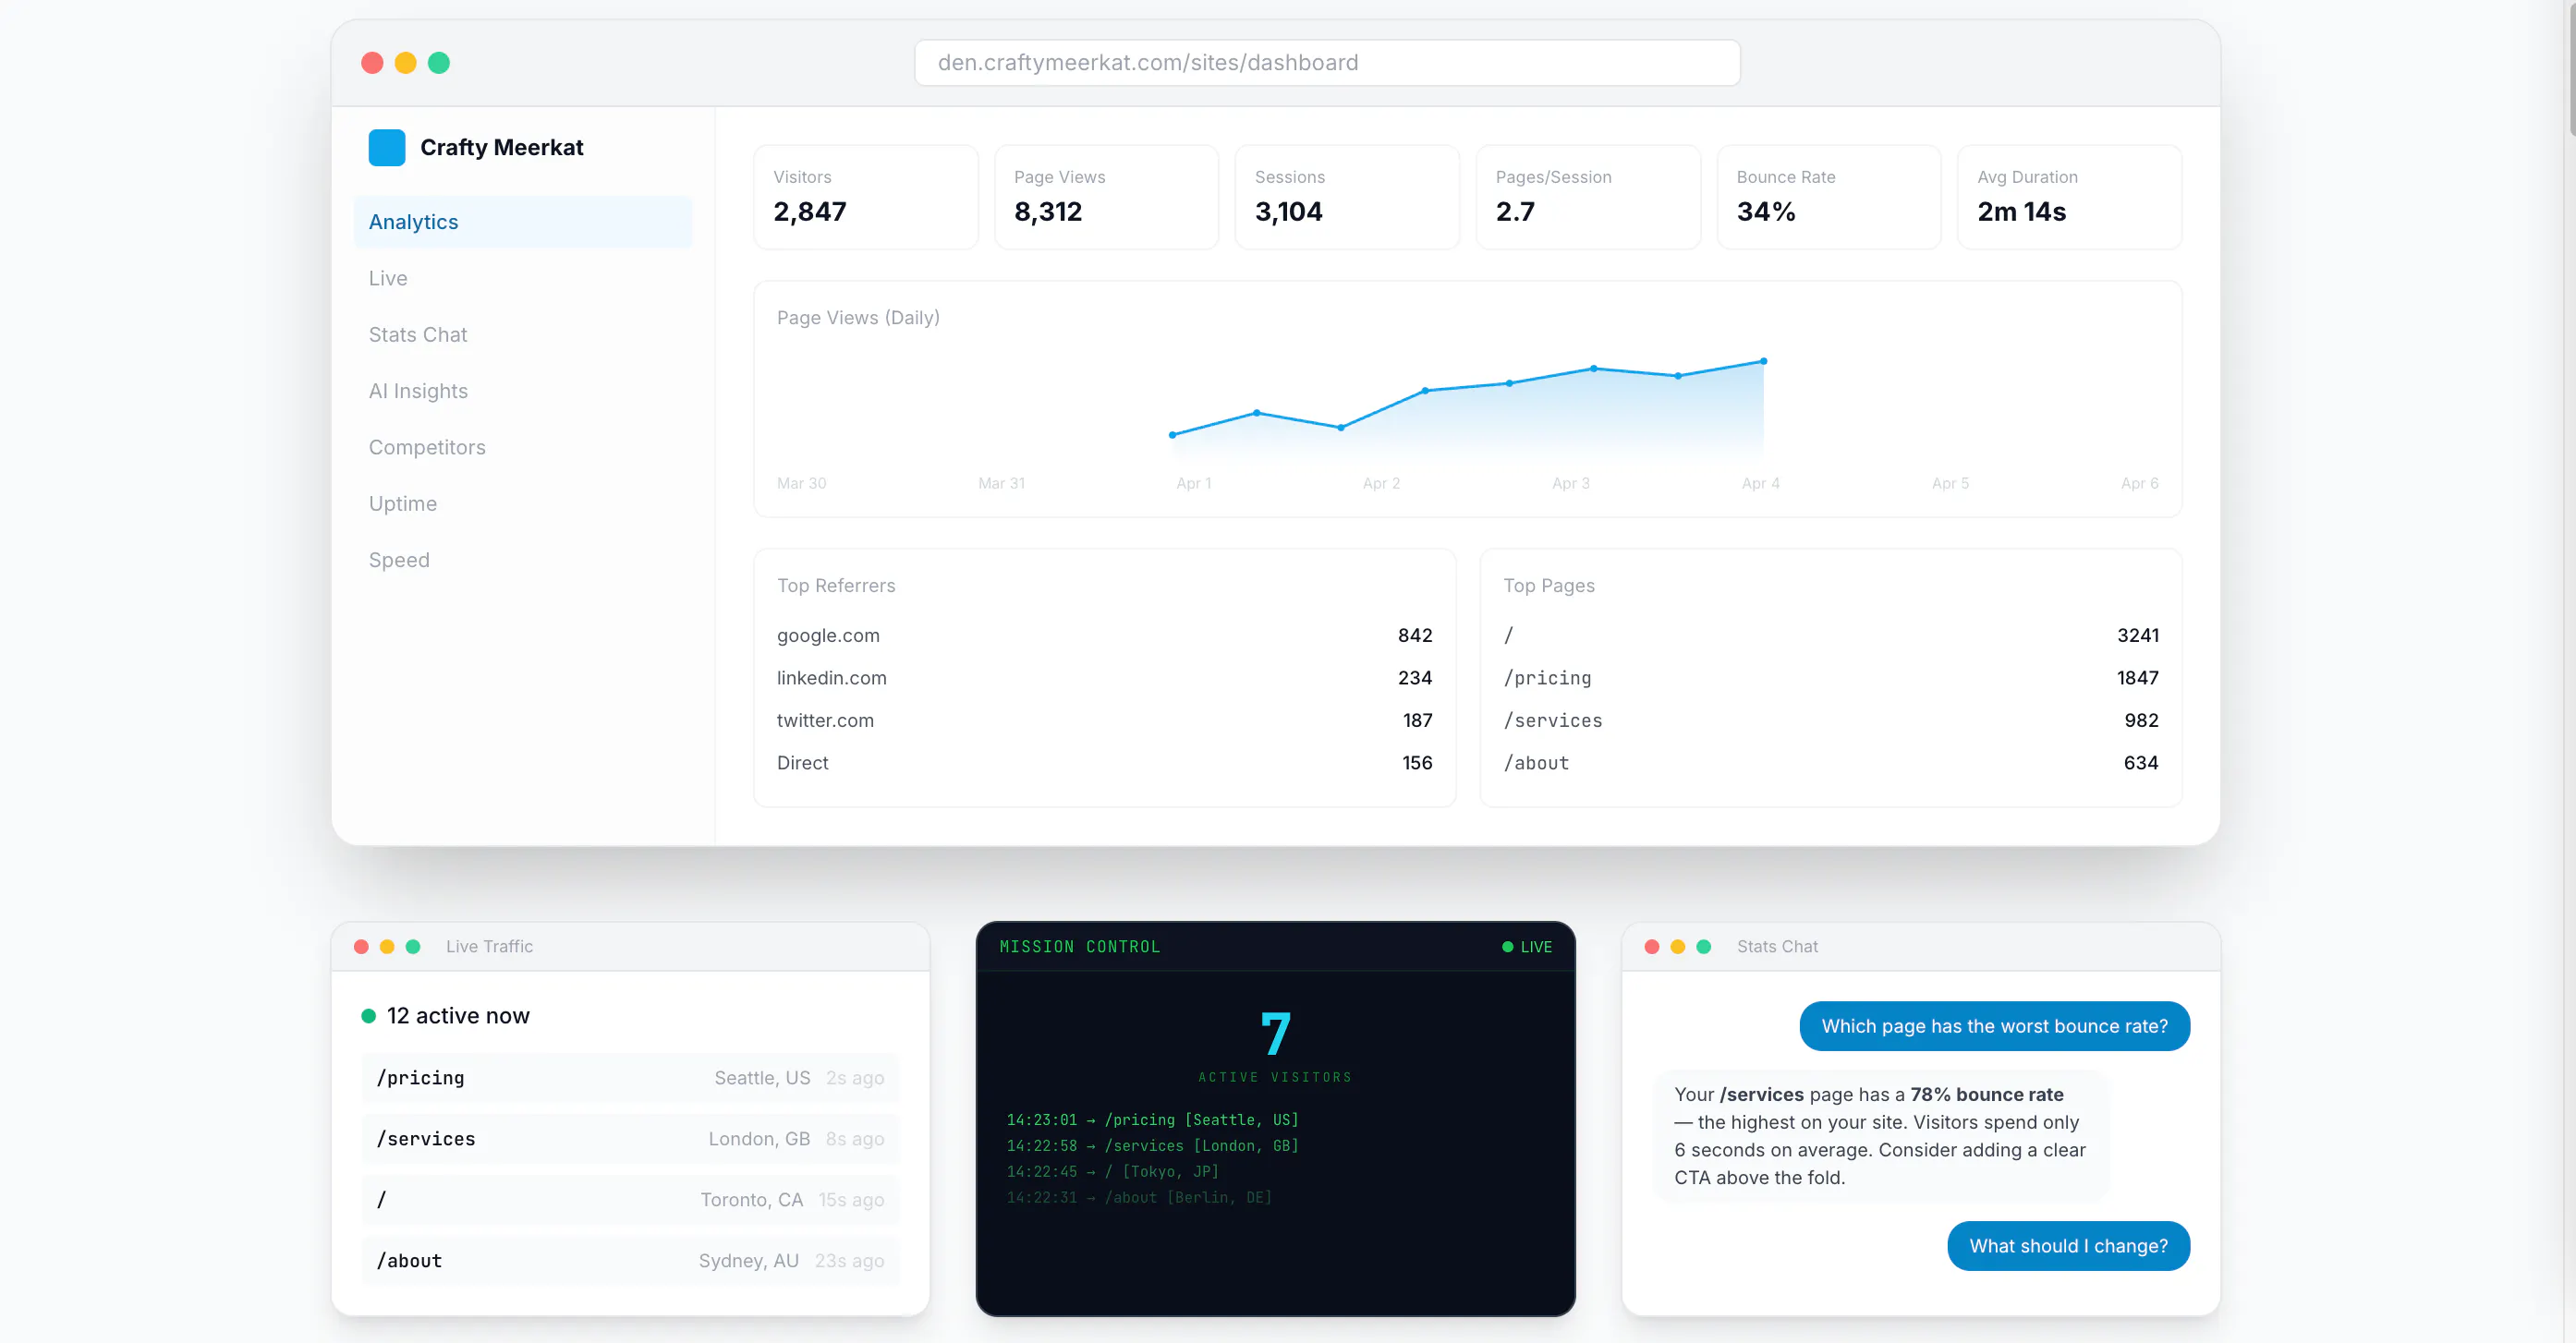The height and width of the screenshot is (1343, 2576).
Task: Click the /pricing row in Top Pages
Action: coord(1830,678)
